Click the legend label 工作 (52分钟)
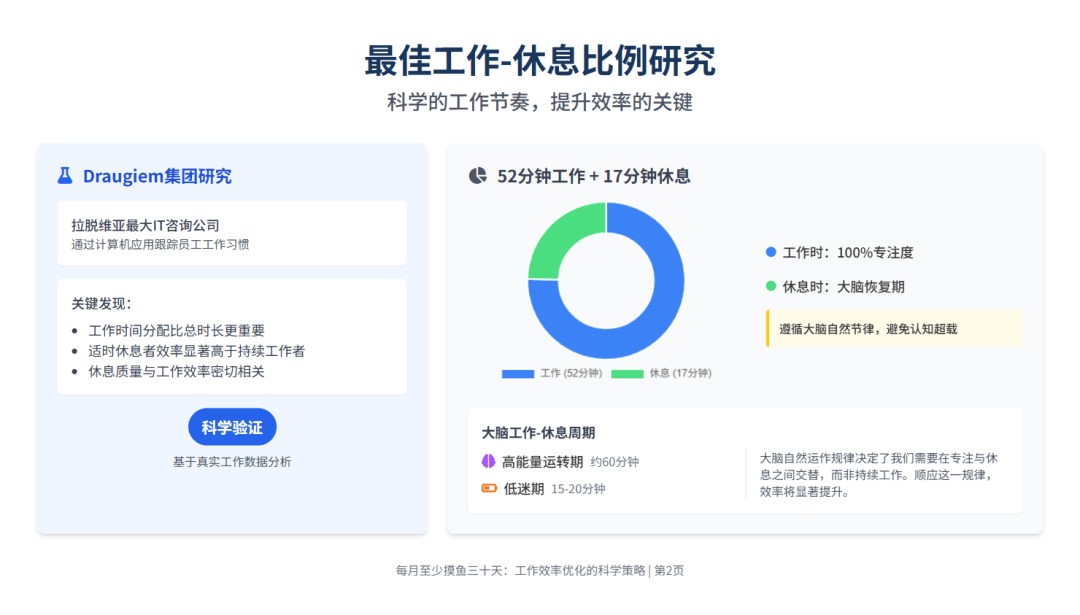Viewport: 1080px width, 615px height. (571, 373)
